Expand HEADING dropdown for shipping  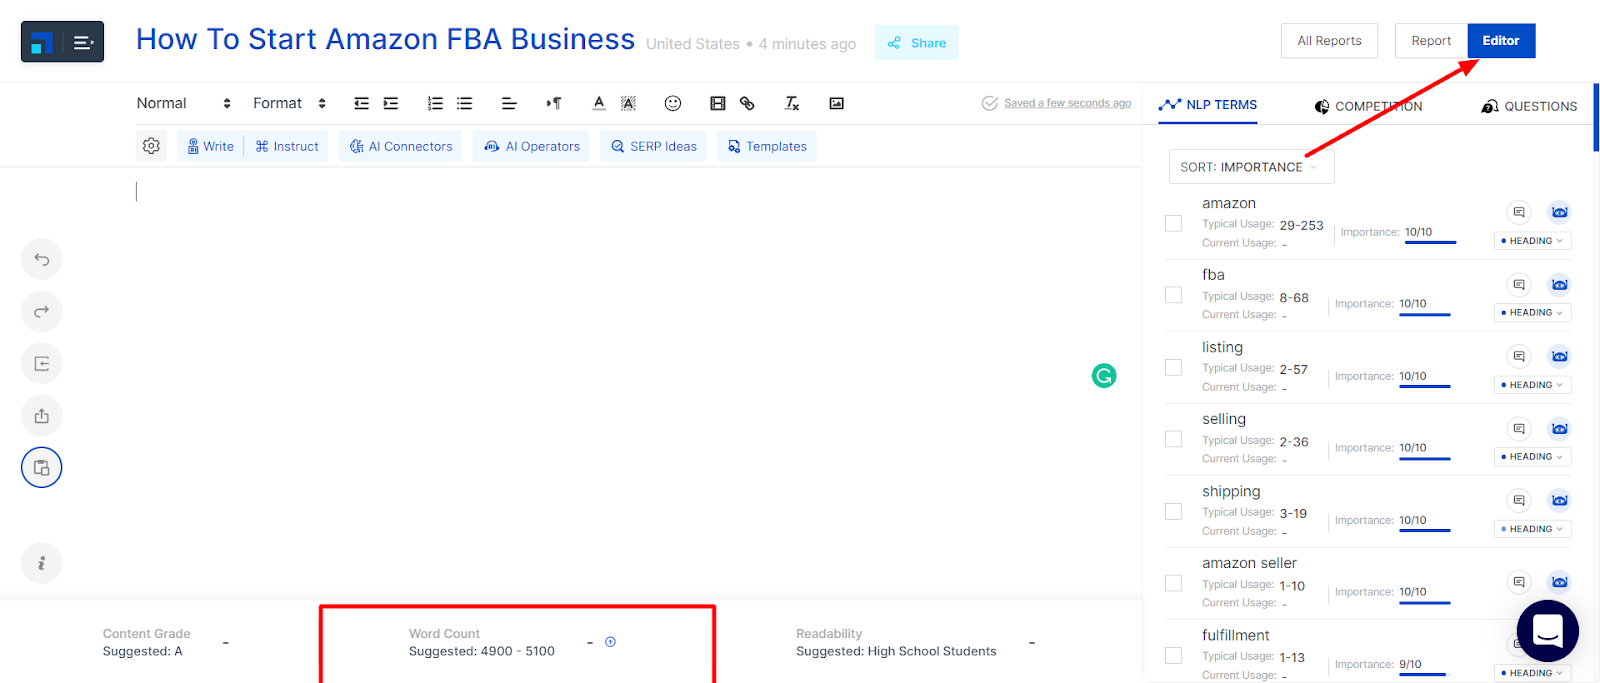tap(1533, 529)
